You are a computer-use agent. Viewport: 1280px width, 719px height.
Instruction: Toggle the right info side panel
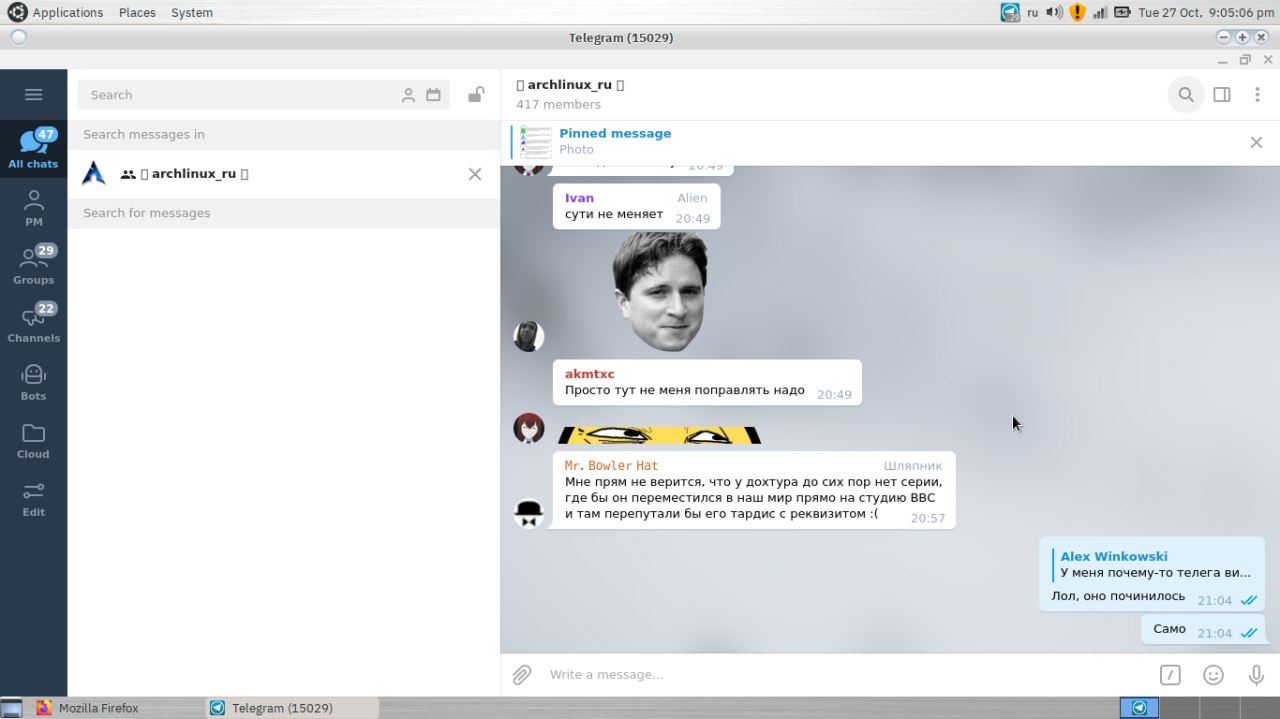click(x=1222, y=95)
